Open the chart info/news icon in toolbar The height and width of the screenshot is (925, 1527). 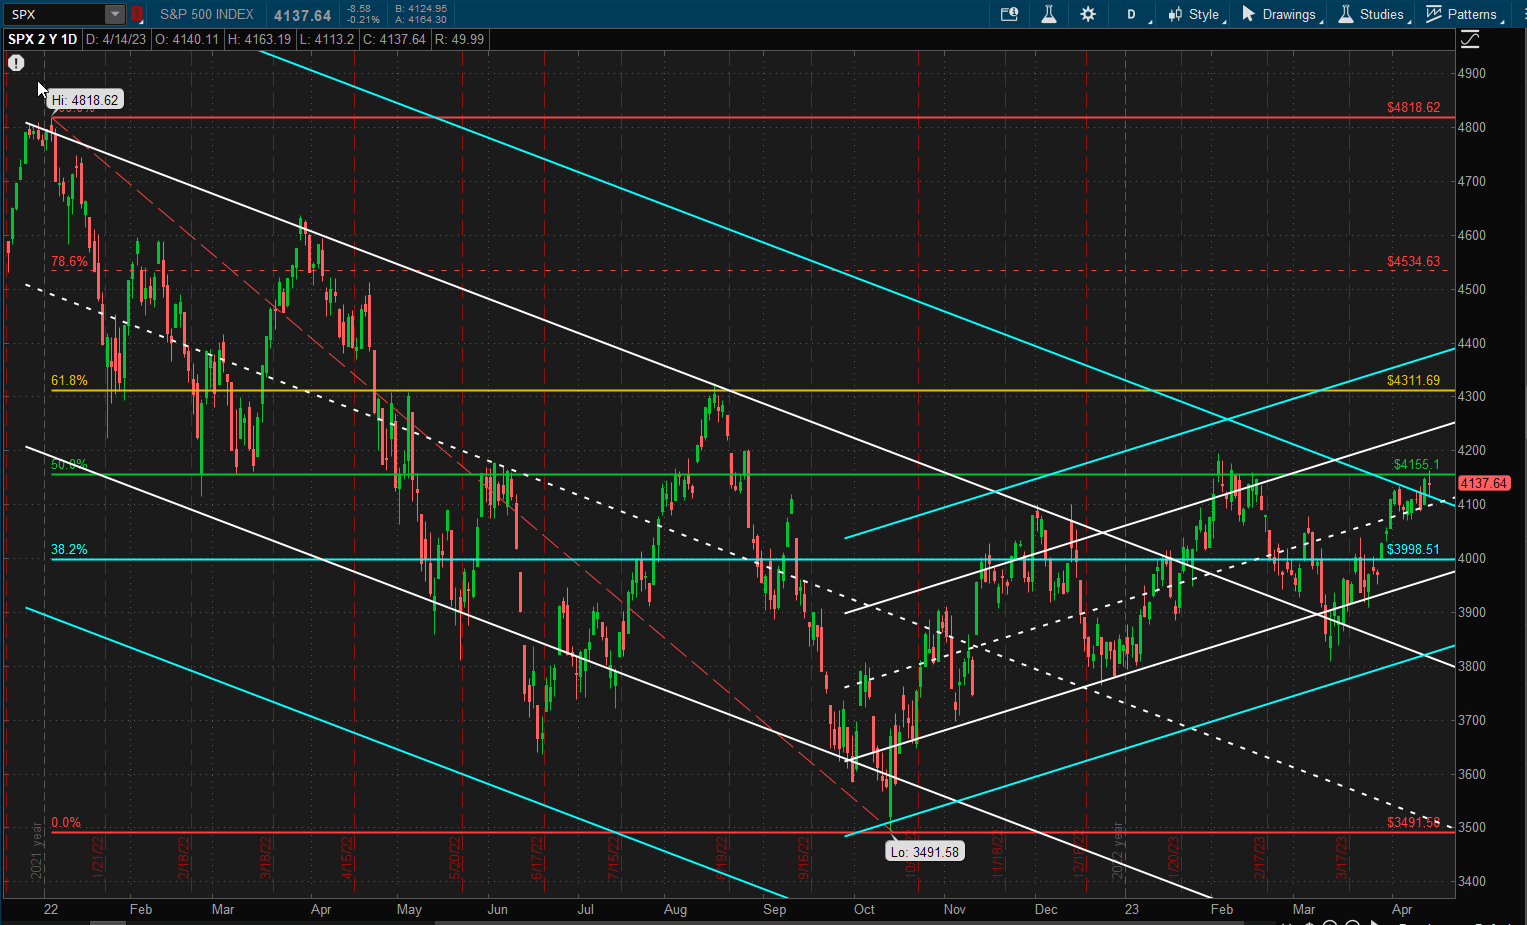click(1009, 14)
